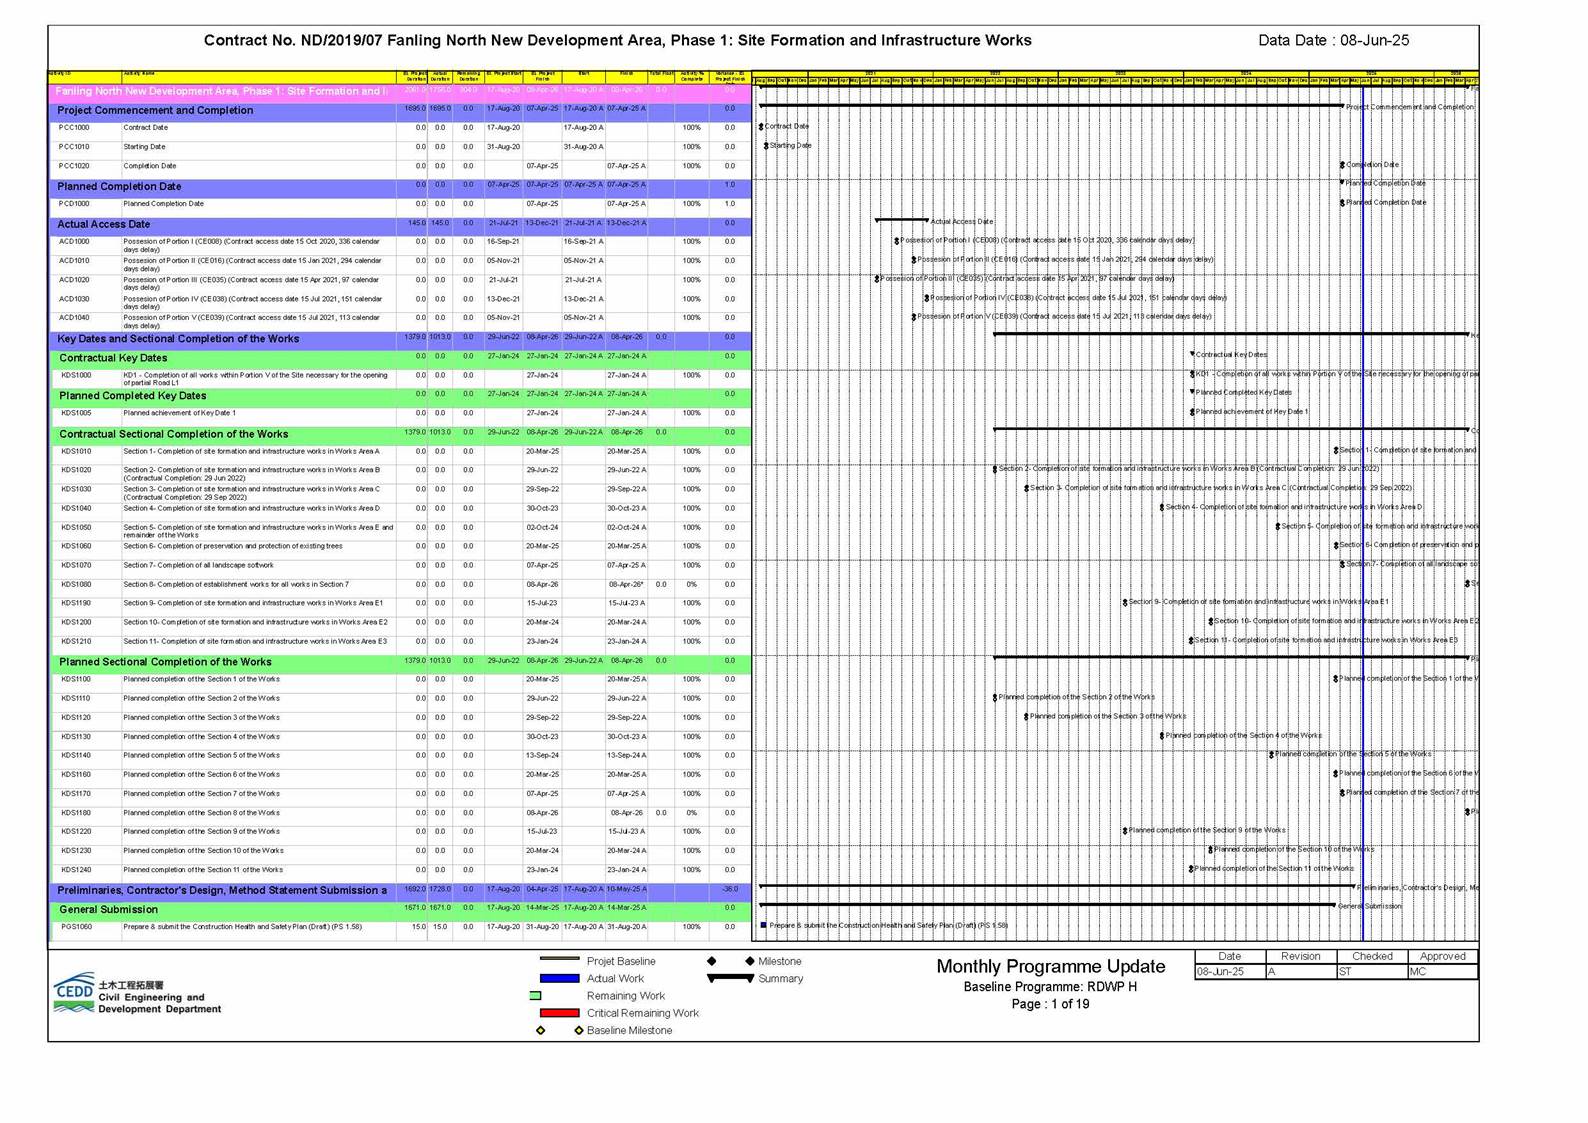Click the 08-Jun-25 cell in revision table
The image size is (1588, 1123).
click(x=1230, y=972)
